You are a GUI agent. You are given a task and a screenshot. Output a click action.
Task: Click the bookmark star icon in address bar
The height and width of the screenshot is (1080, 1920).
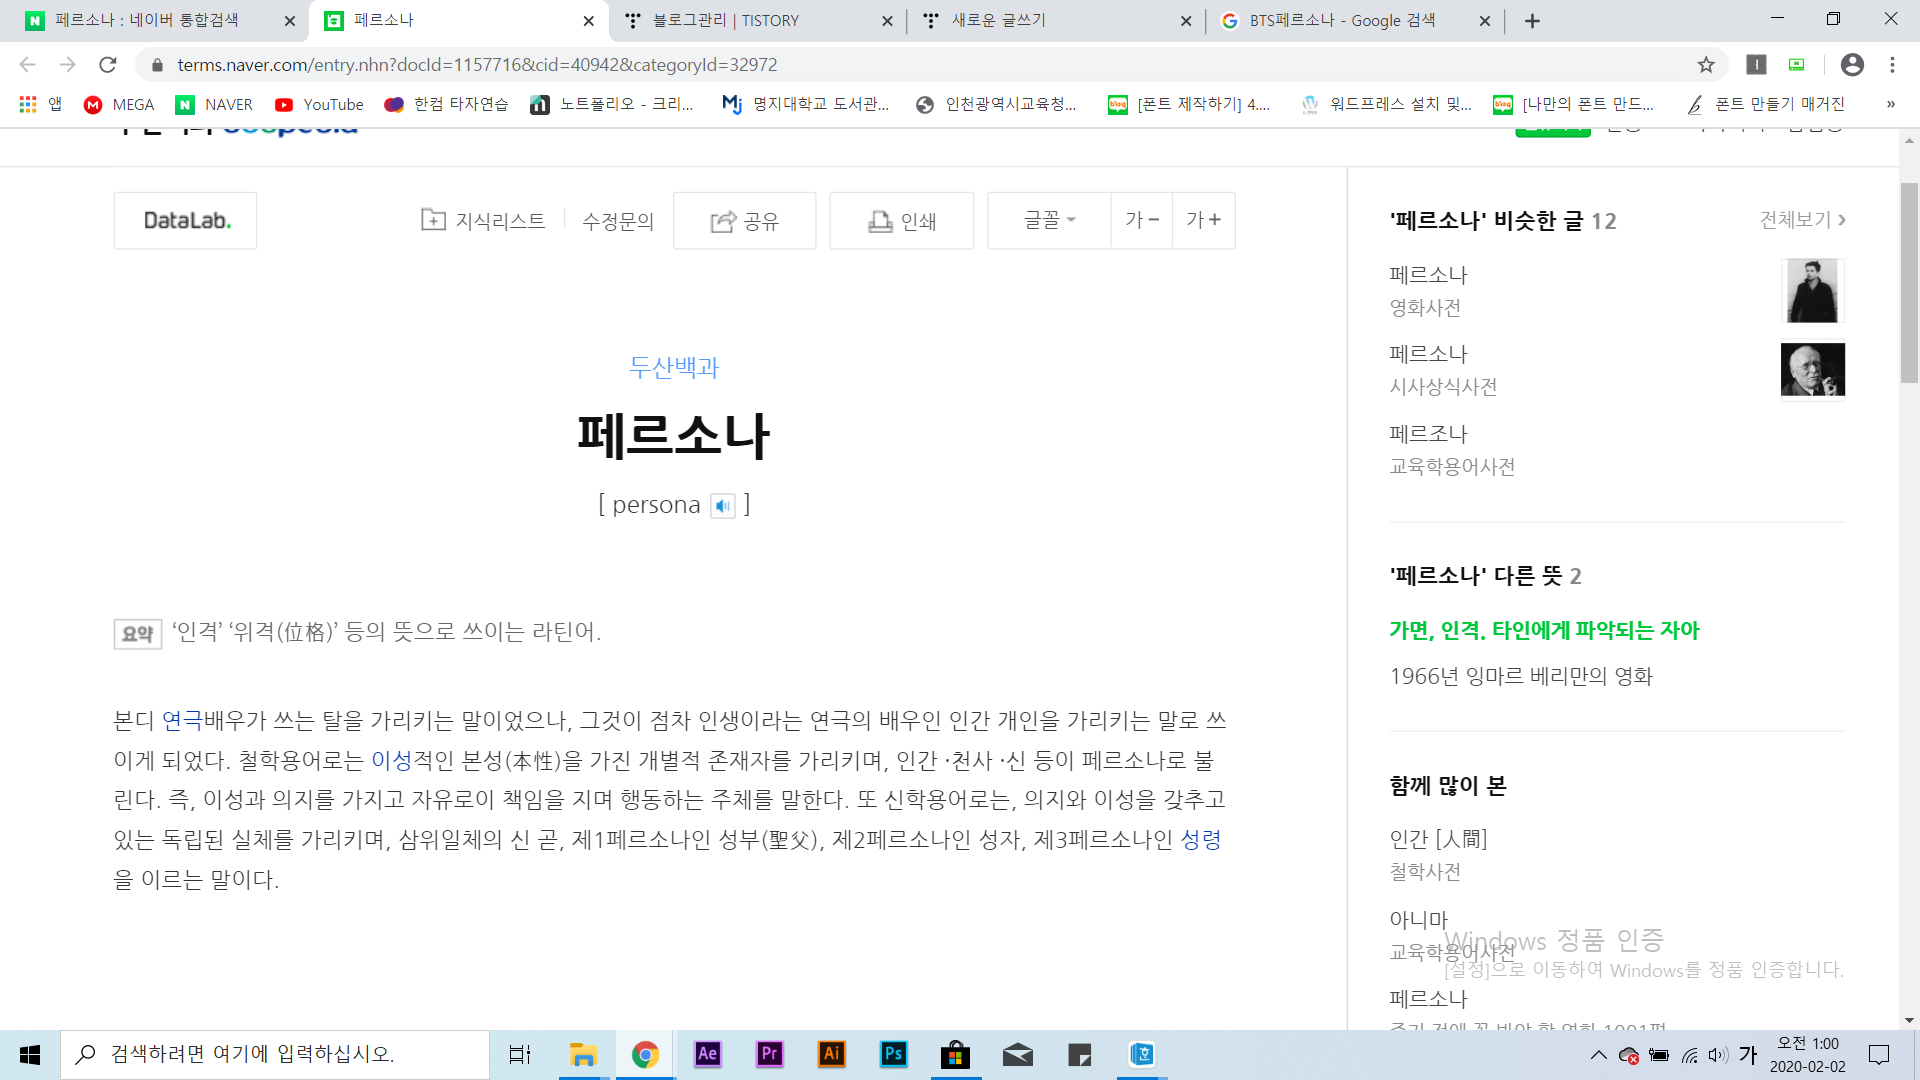coord(1706,65)
